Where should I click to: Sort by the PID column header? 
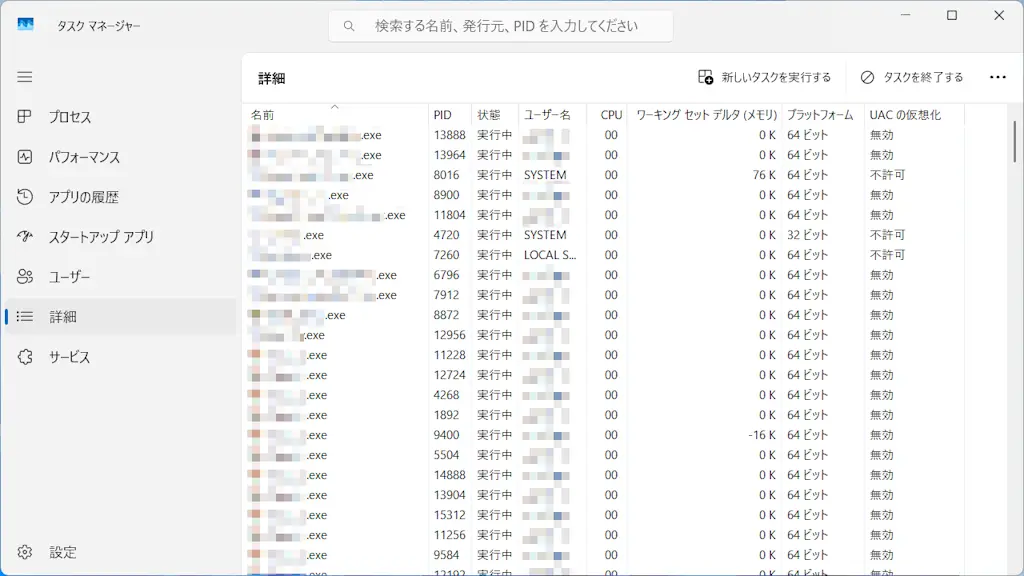443,115
